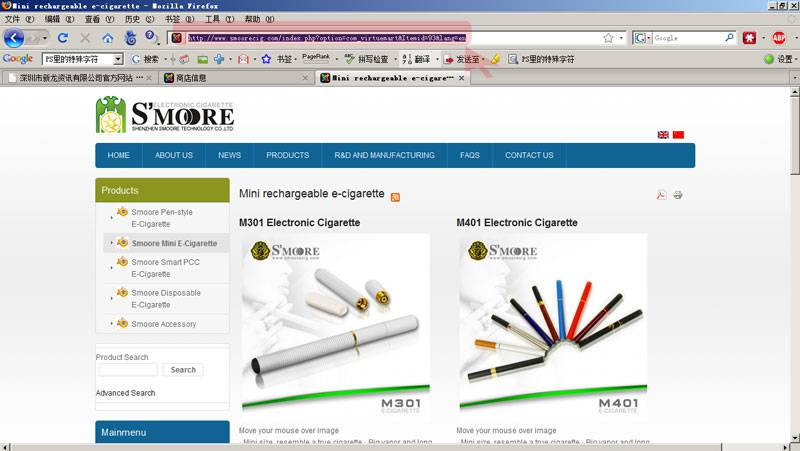Screen dimensions: 800x451
Task: Expand the Smoore Accessory category arrow
Action: pos(111,324)
